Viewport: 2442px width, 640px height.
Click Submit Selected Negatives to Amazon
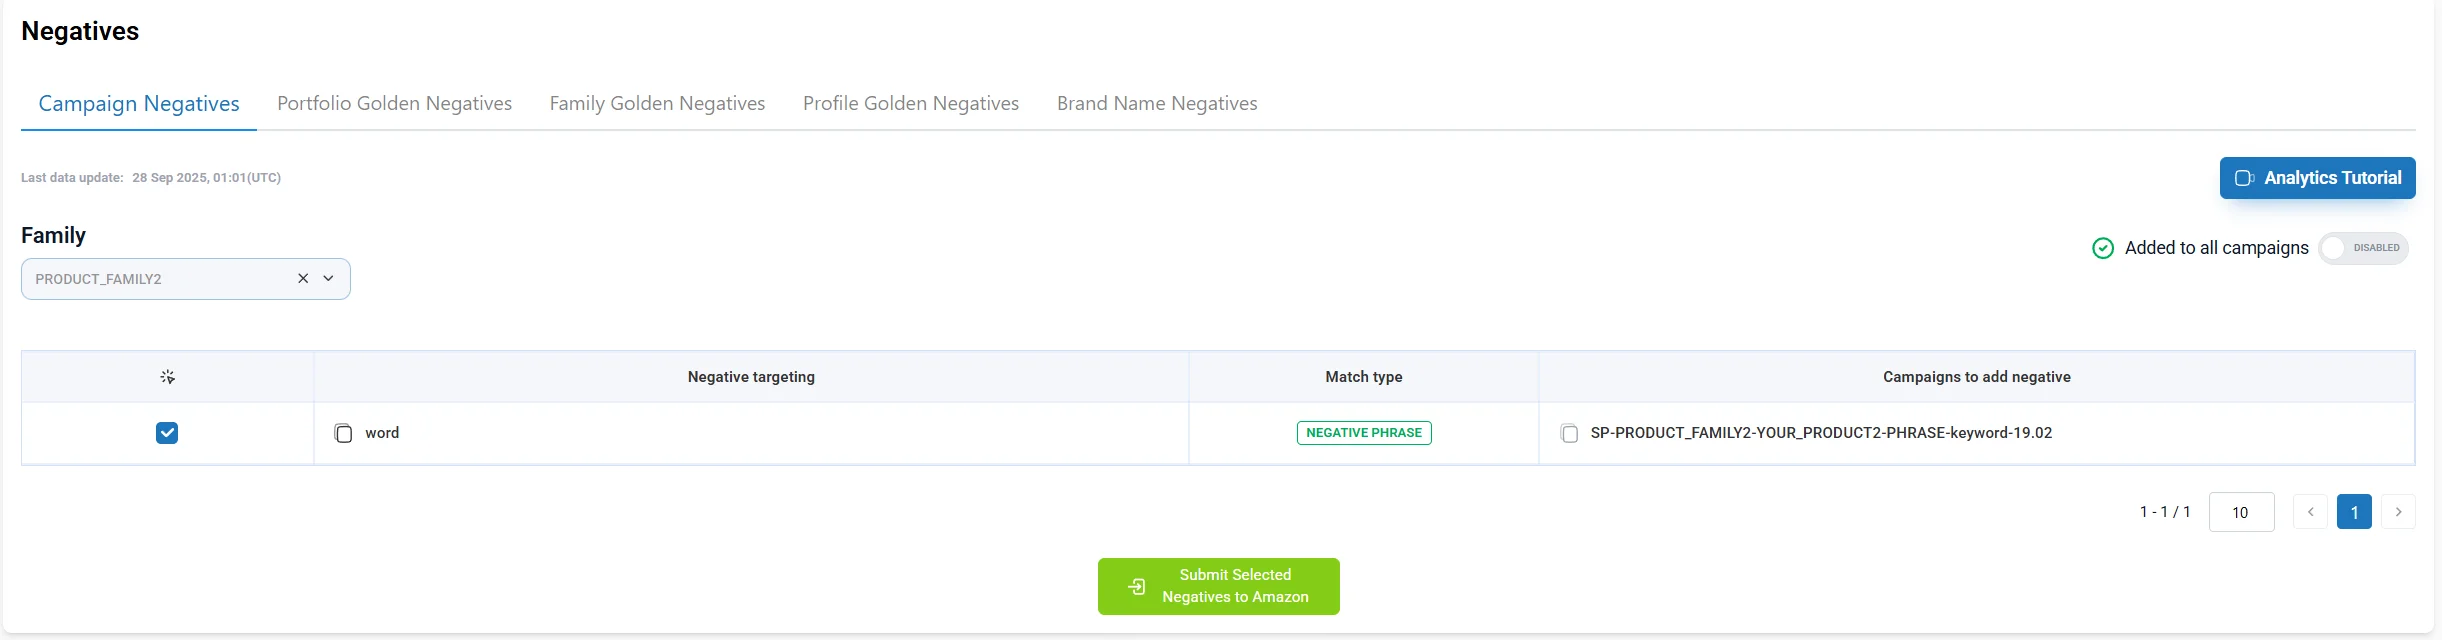pyautogui.click(x=1217, y=586)
